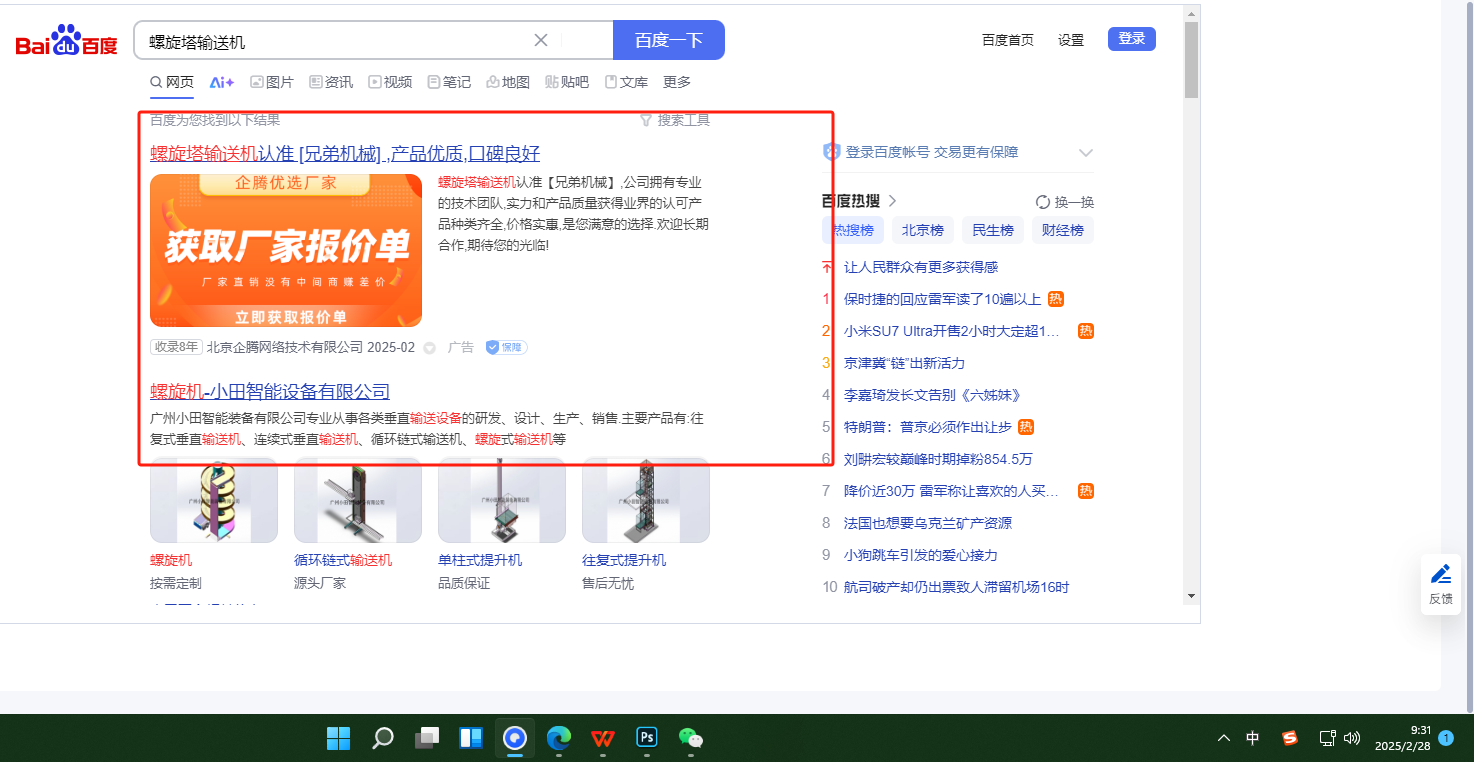Expand the login account notice chevron
Image resolution: width=1474 pixels, height=762 pixels.
pyautogui.click(x=1085, y=153)
